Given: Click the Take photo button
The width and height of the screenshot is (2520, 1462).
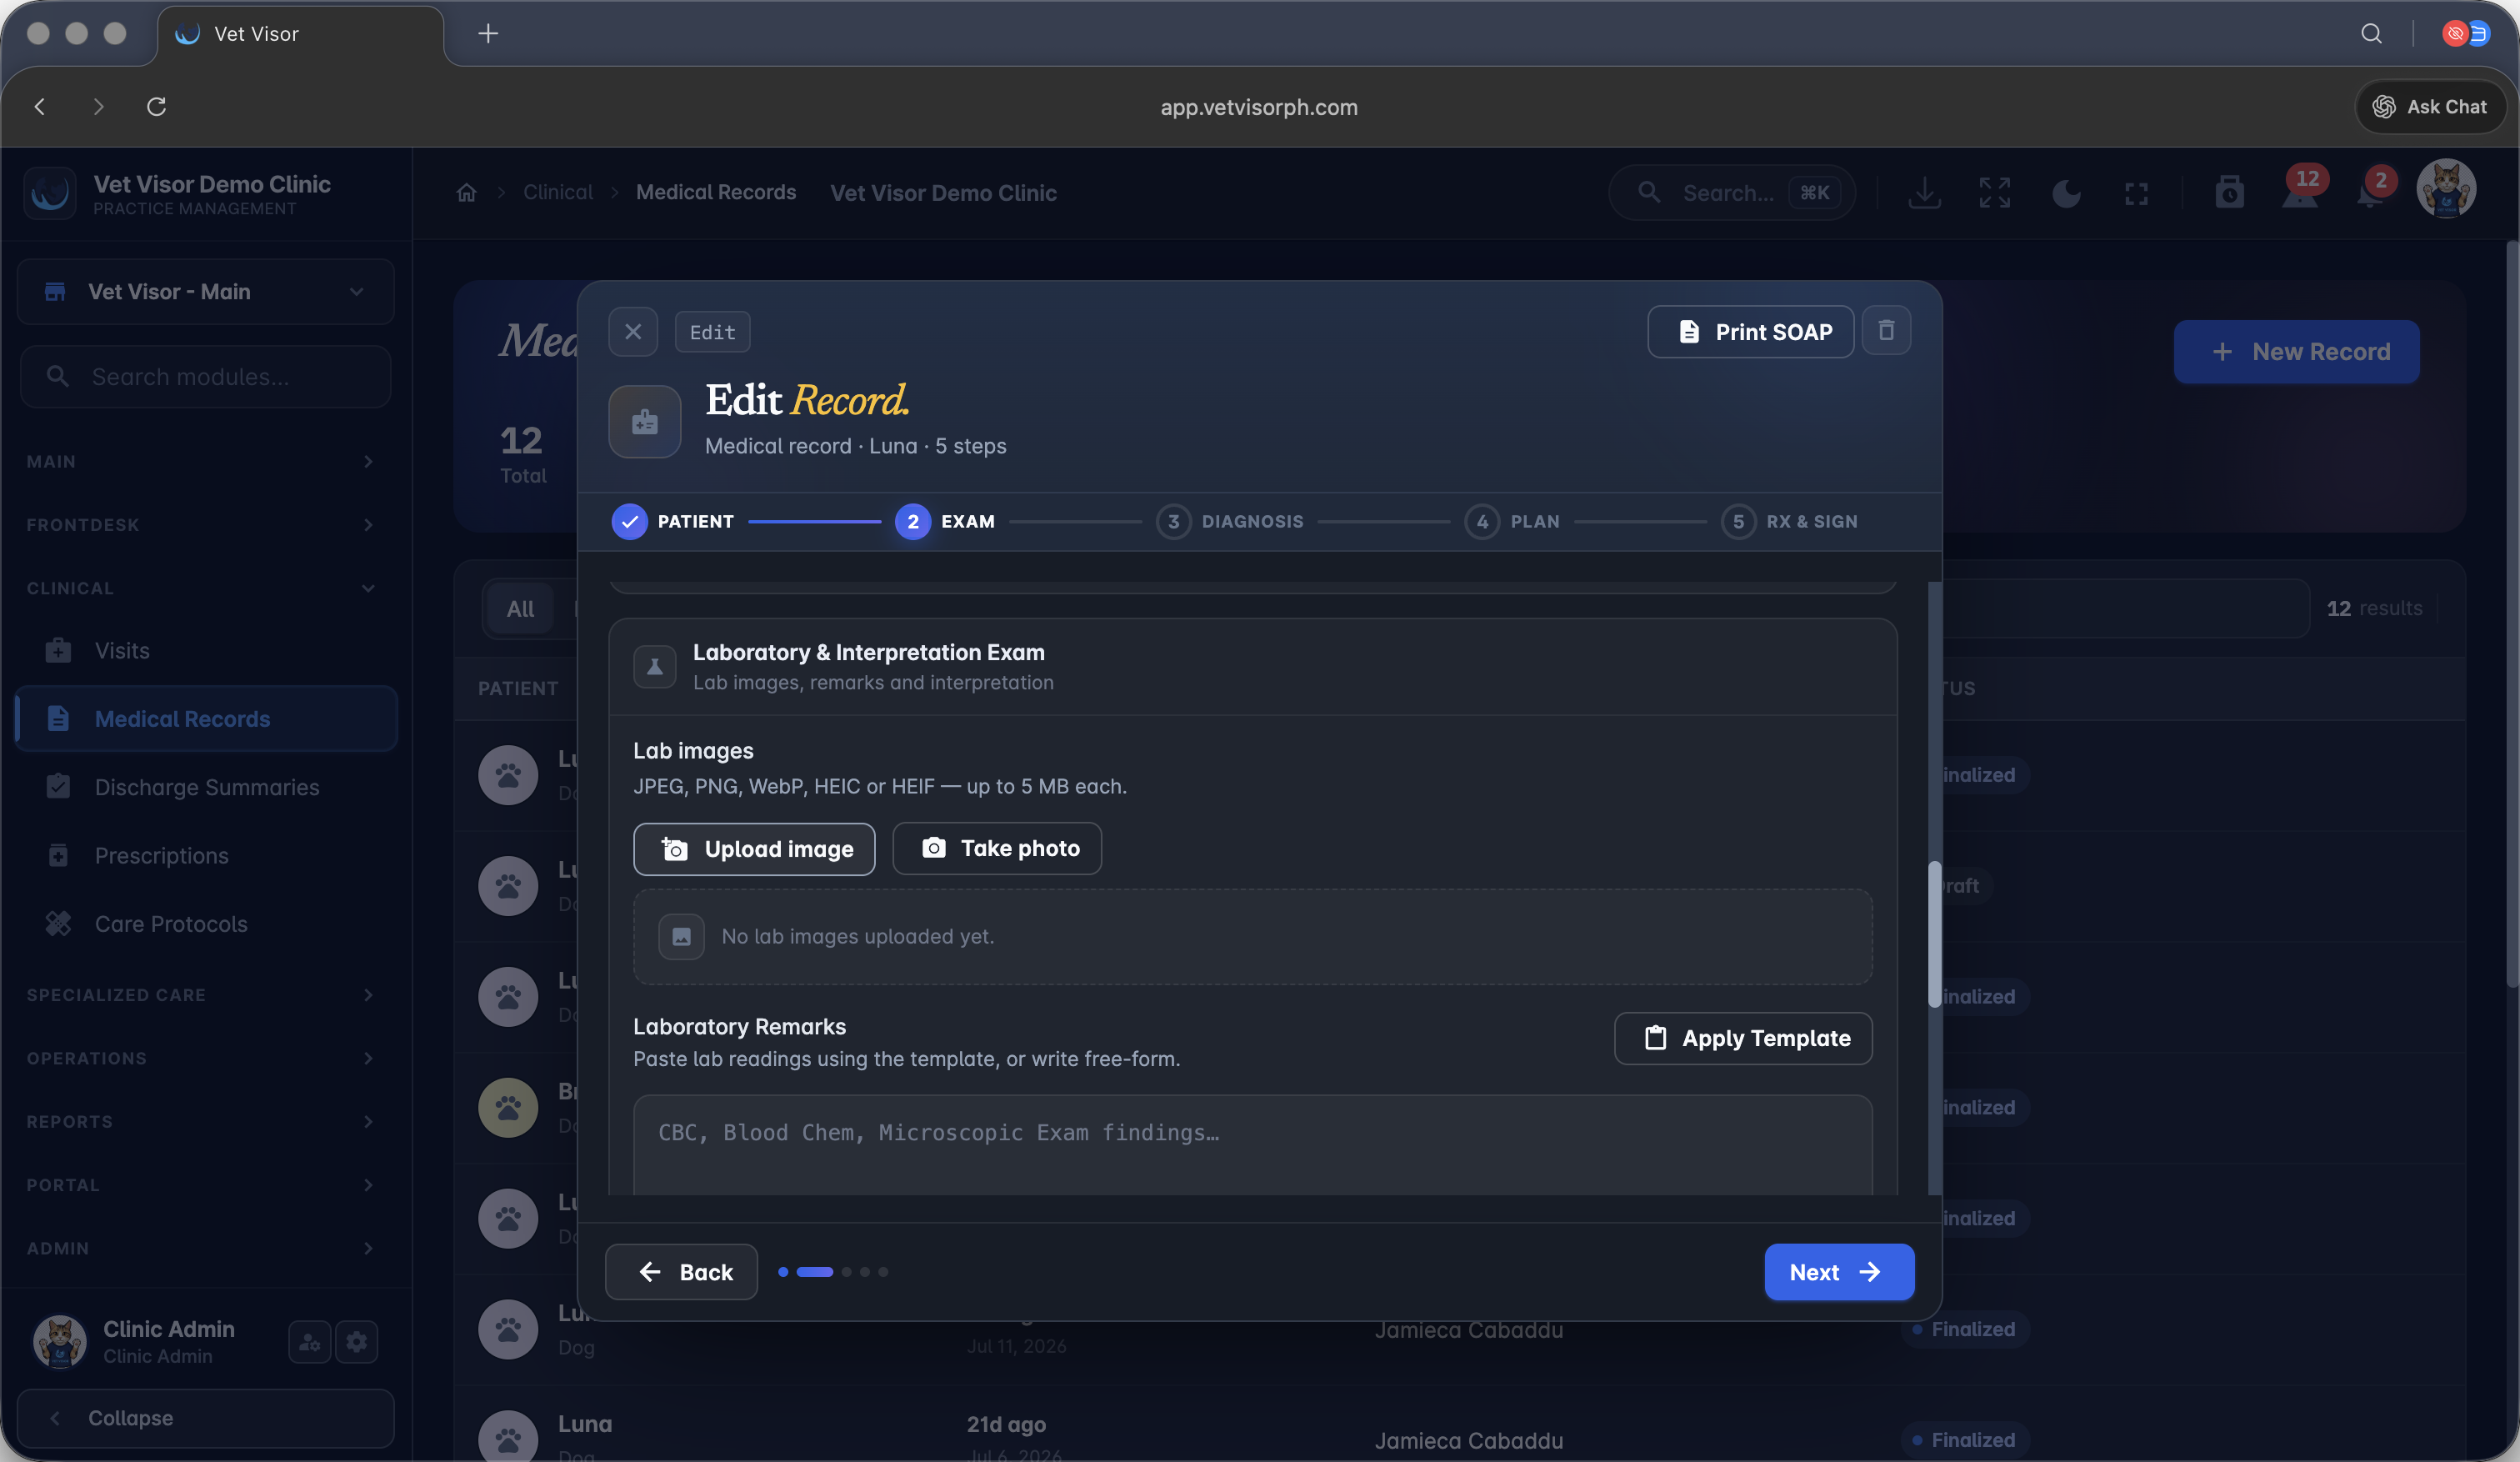Looking at the screenshot, I should click(997, 848).
